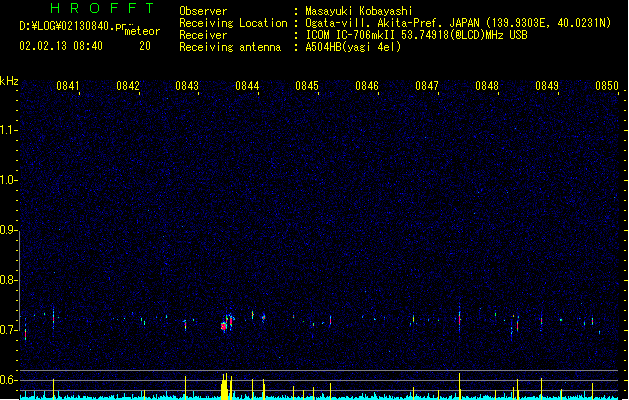
Task: Click the 0850 time axis label
Action: coord(607,85)
